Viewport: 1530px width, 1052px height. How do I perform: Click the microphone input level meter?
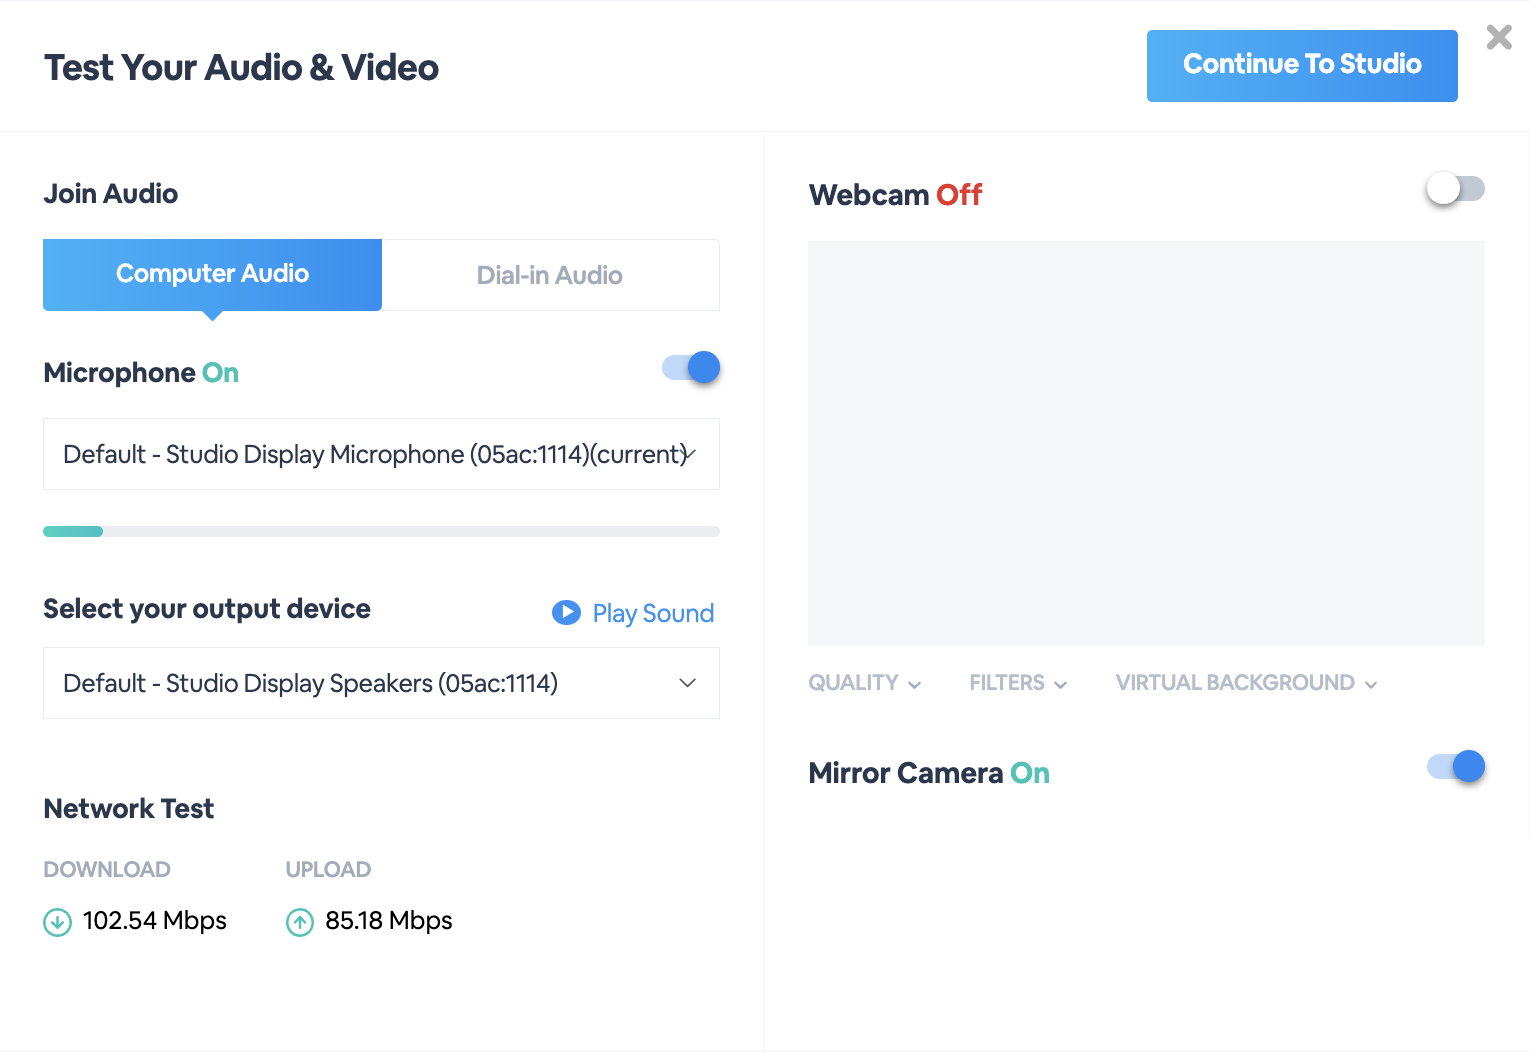pos(381,531)
